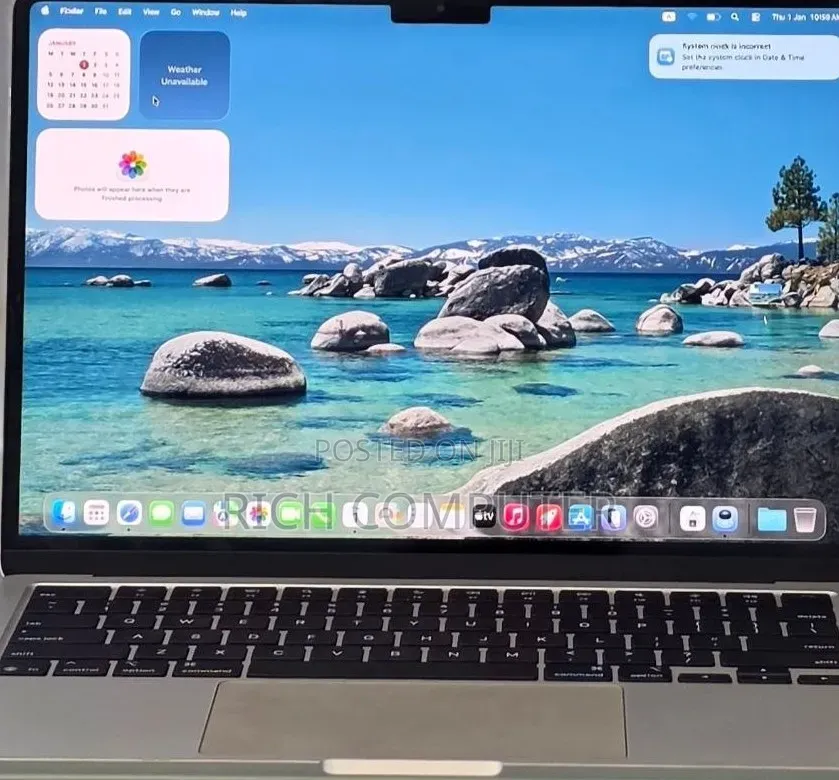Open System Settings gear in Dock

tap(646, 518)
